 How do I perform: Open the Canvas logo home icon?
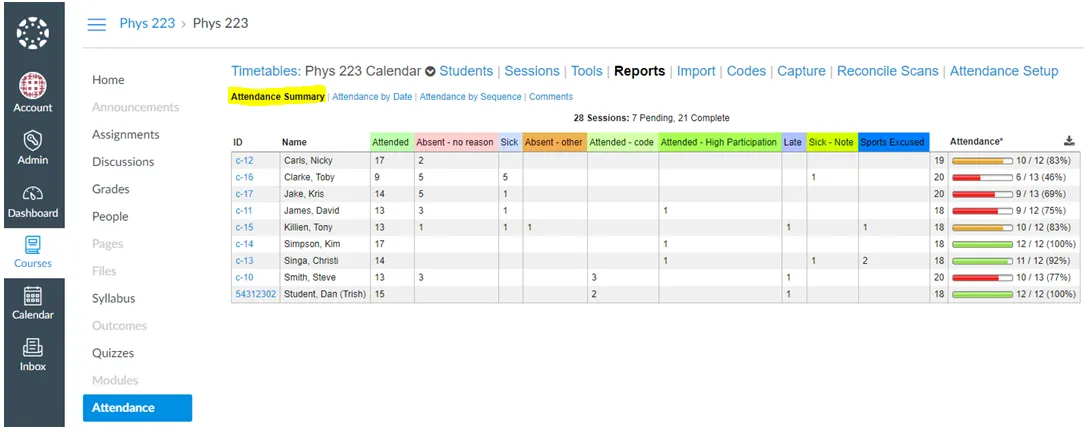(33, 33)
